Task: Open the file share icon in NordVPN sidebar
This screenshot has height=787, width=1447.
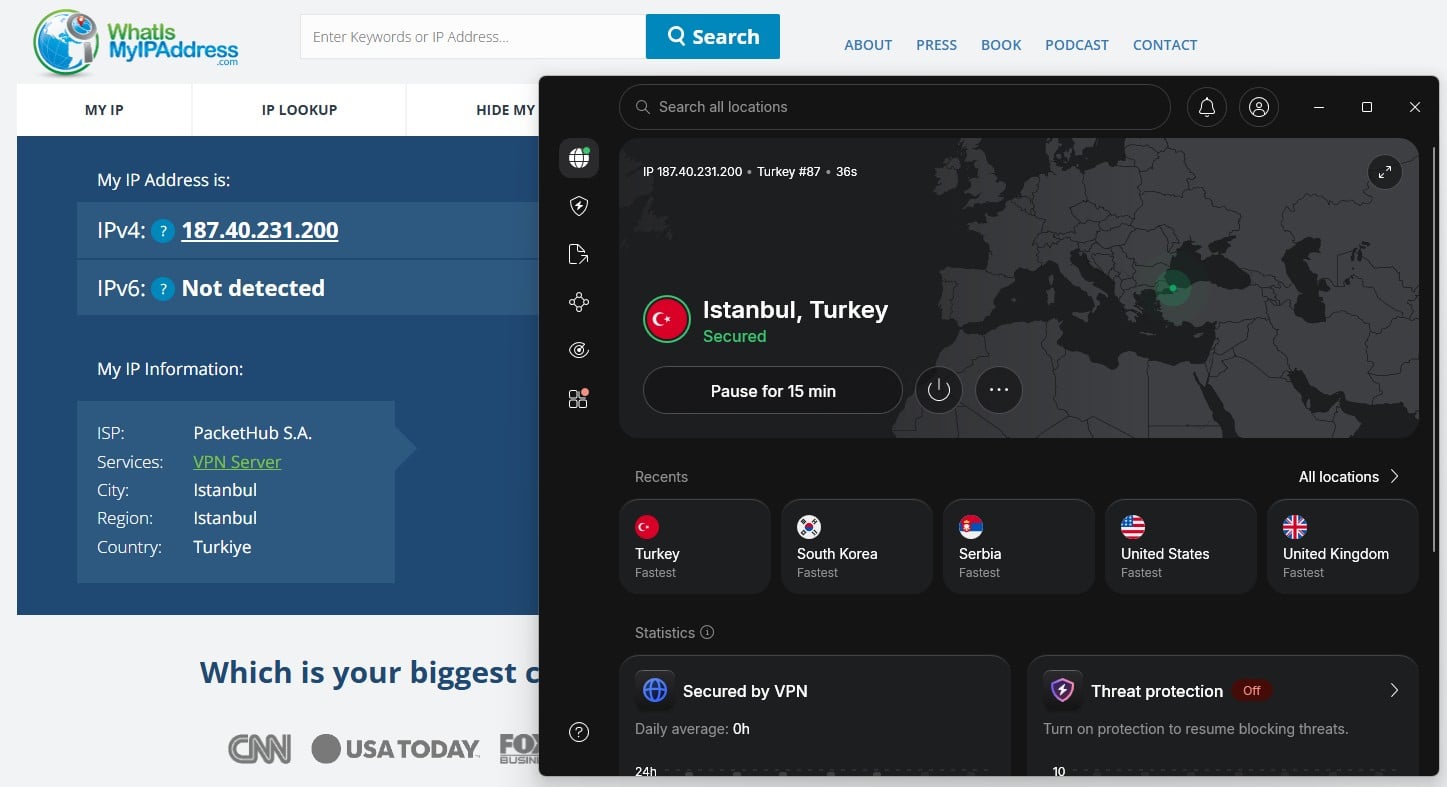Action: [x=579, y=254]
